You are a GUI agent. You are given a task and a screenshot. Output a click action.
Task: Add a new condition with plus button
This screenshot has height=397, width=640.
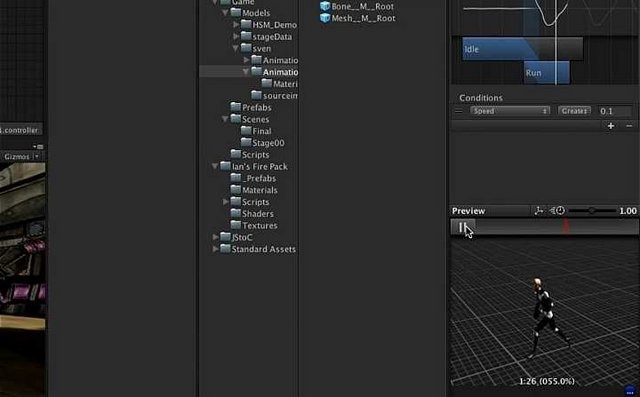[x=611, y=126]
